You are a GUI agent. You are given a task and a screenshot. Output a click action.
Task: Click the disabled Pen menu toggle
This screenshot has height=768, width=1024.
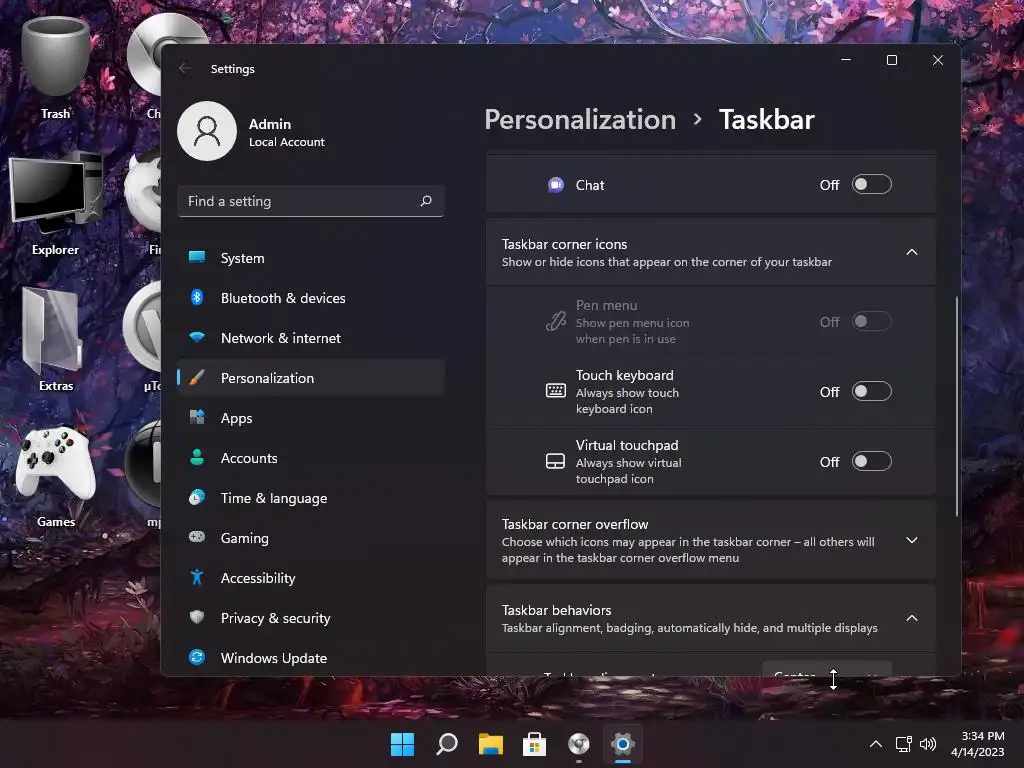tap(871, 321)
